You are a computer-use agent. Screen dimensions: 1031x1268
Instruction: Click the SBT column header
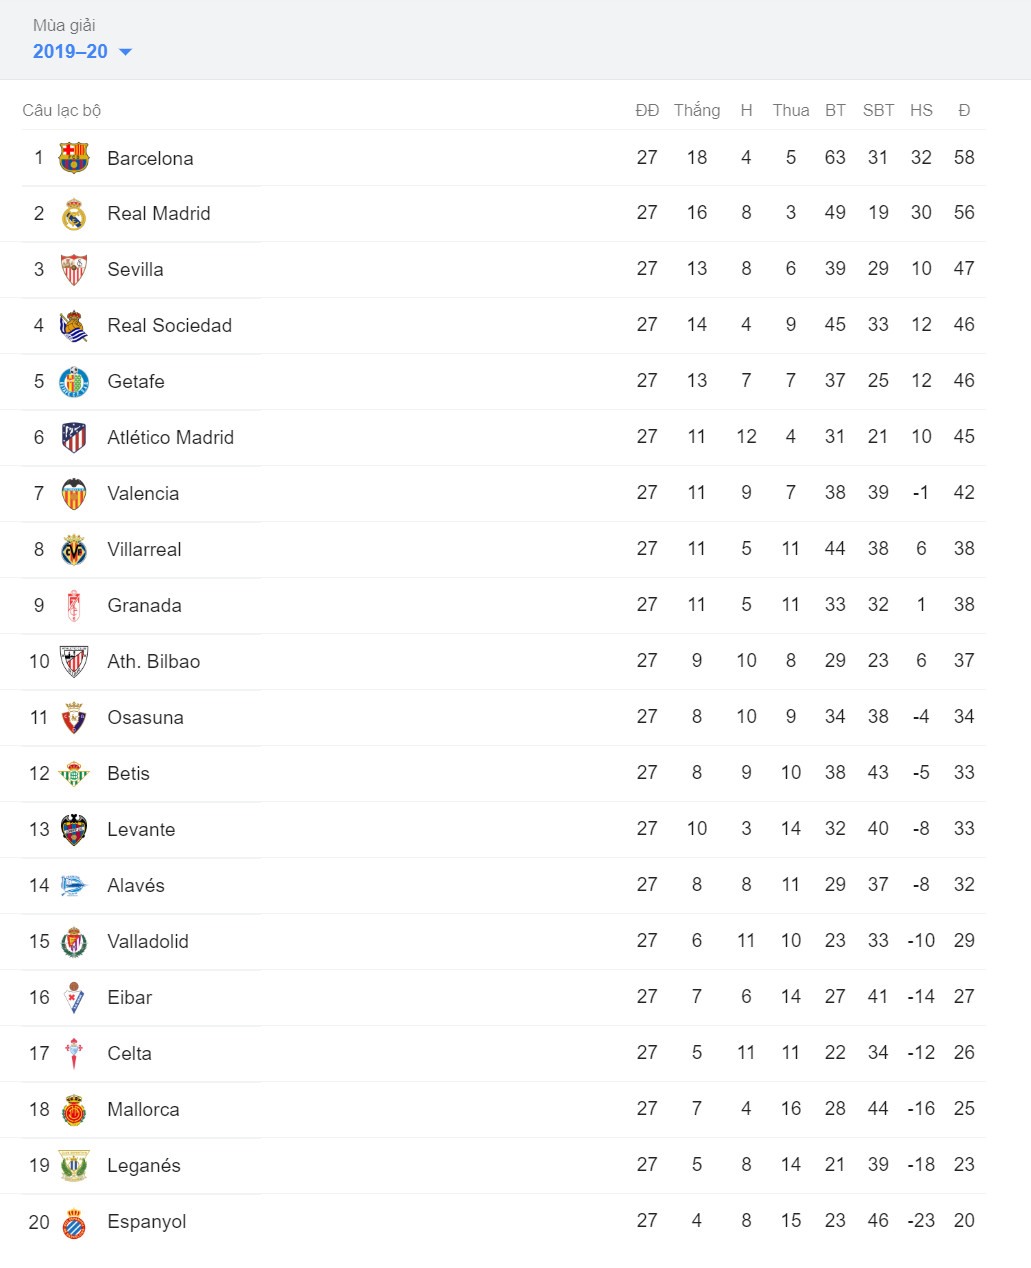coord(878,110)
